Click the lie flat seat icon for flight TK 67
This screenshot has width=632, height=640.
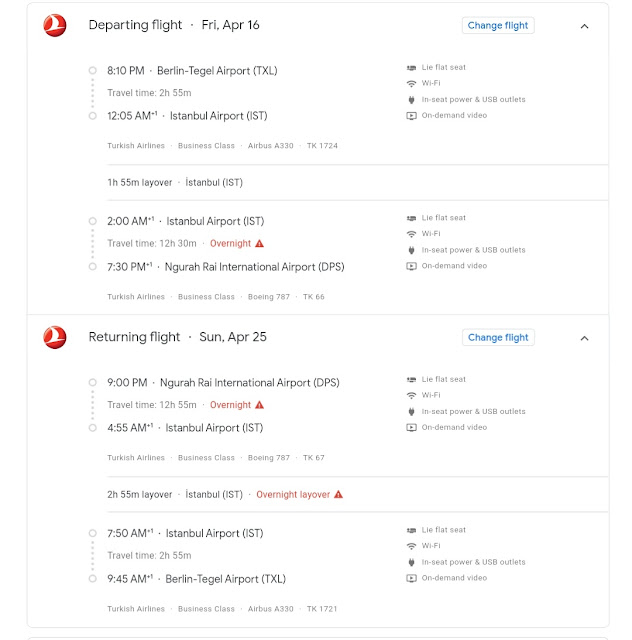click(x=411, y=380)
